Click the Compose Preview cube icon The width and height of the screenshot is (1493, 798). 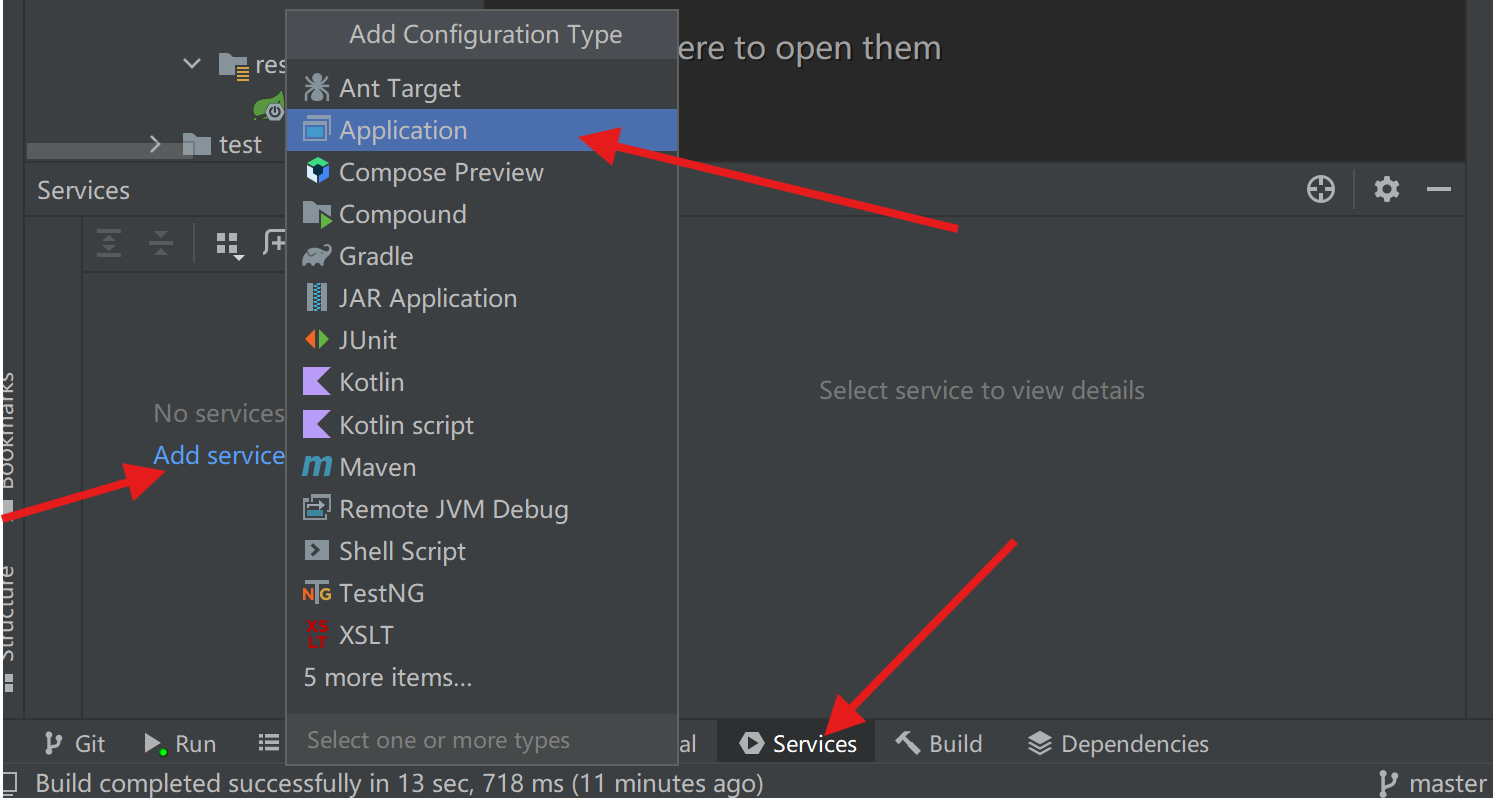317,172
